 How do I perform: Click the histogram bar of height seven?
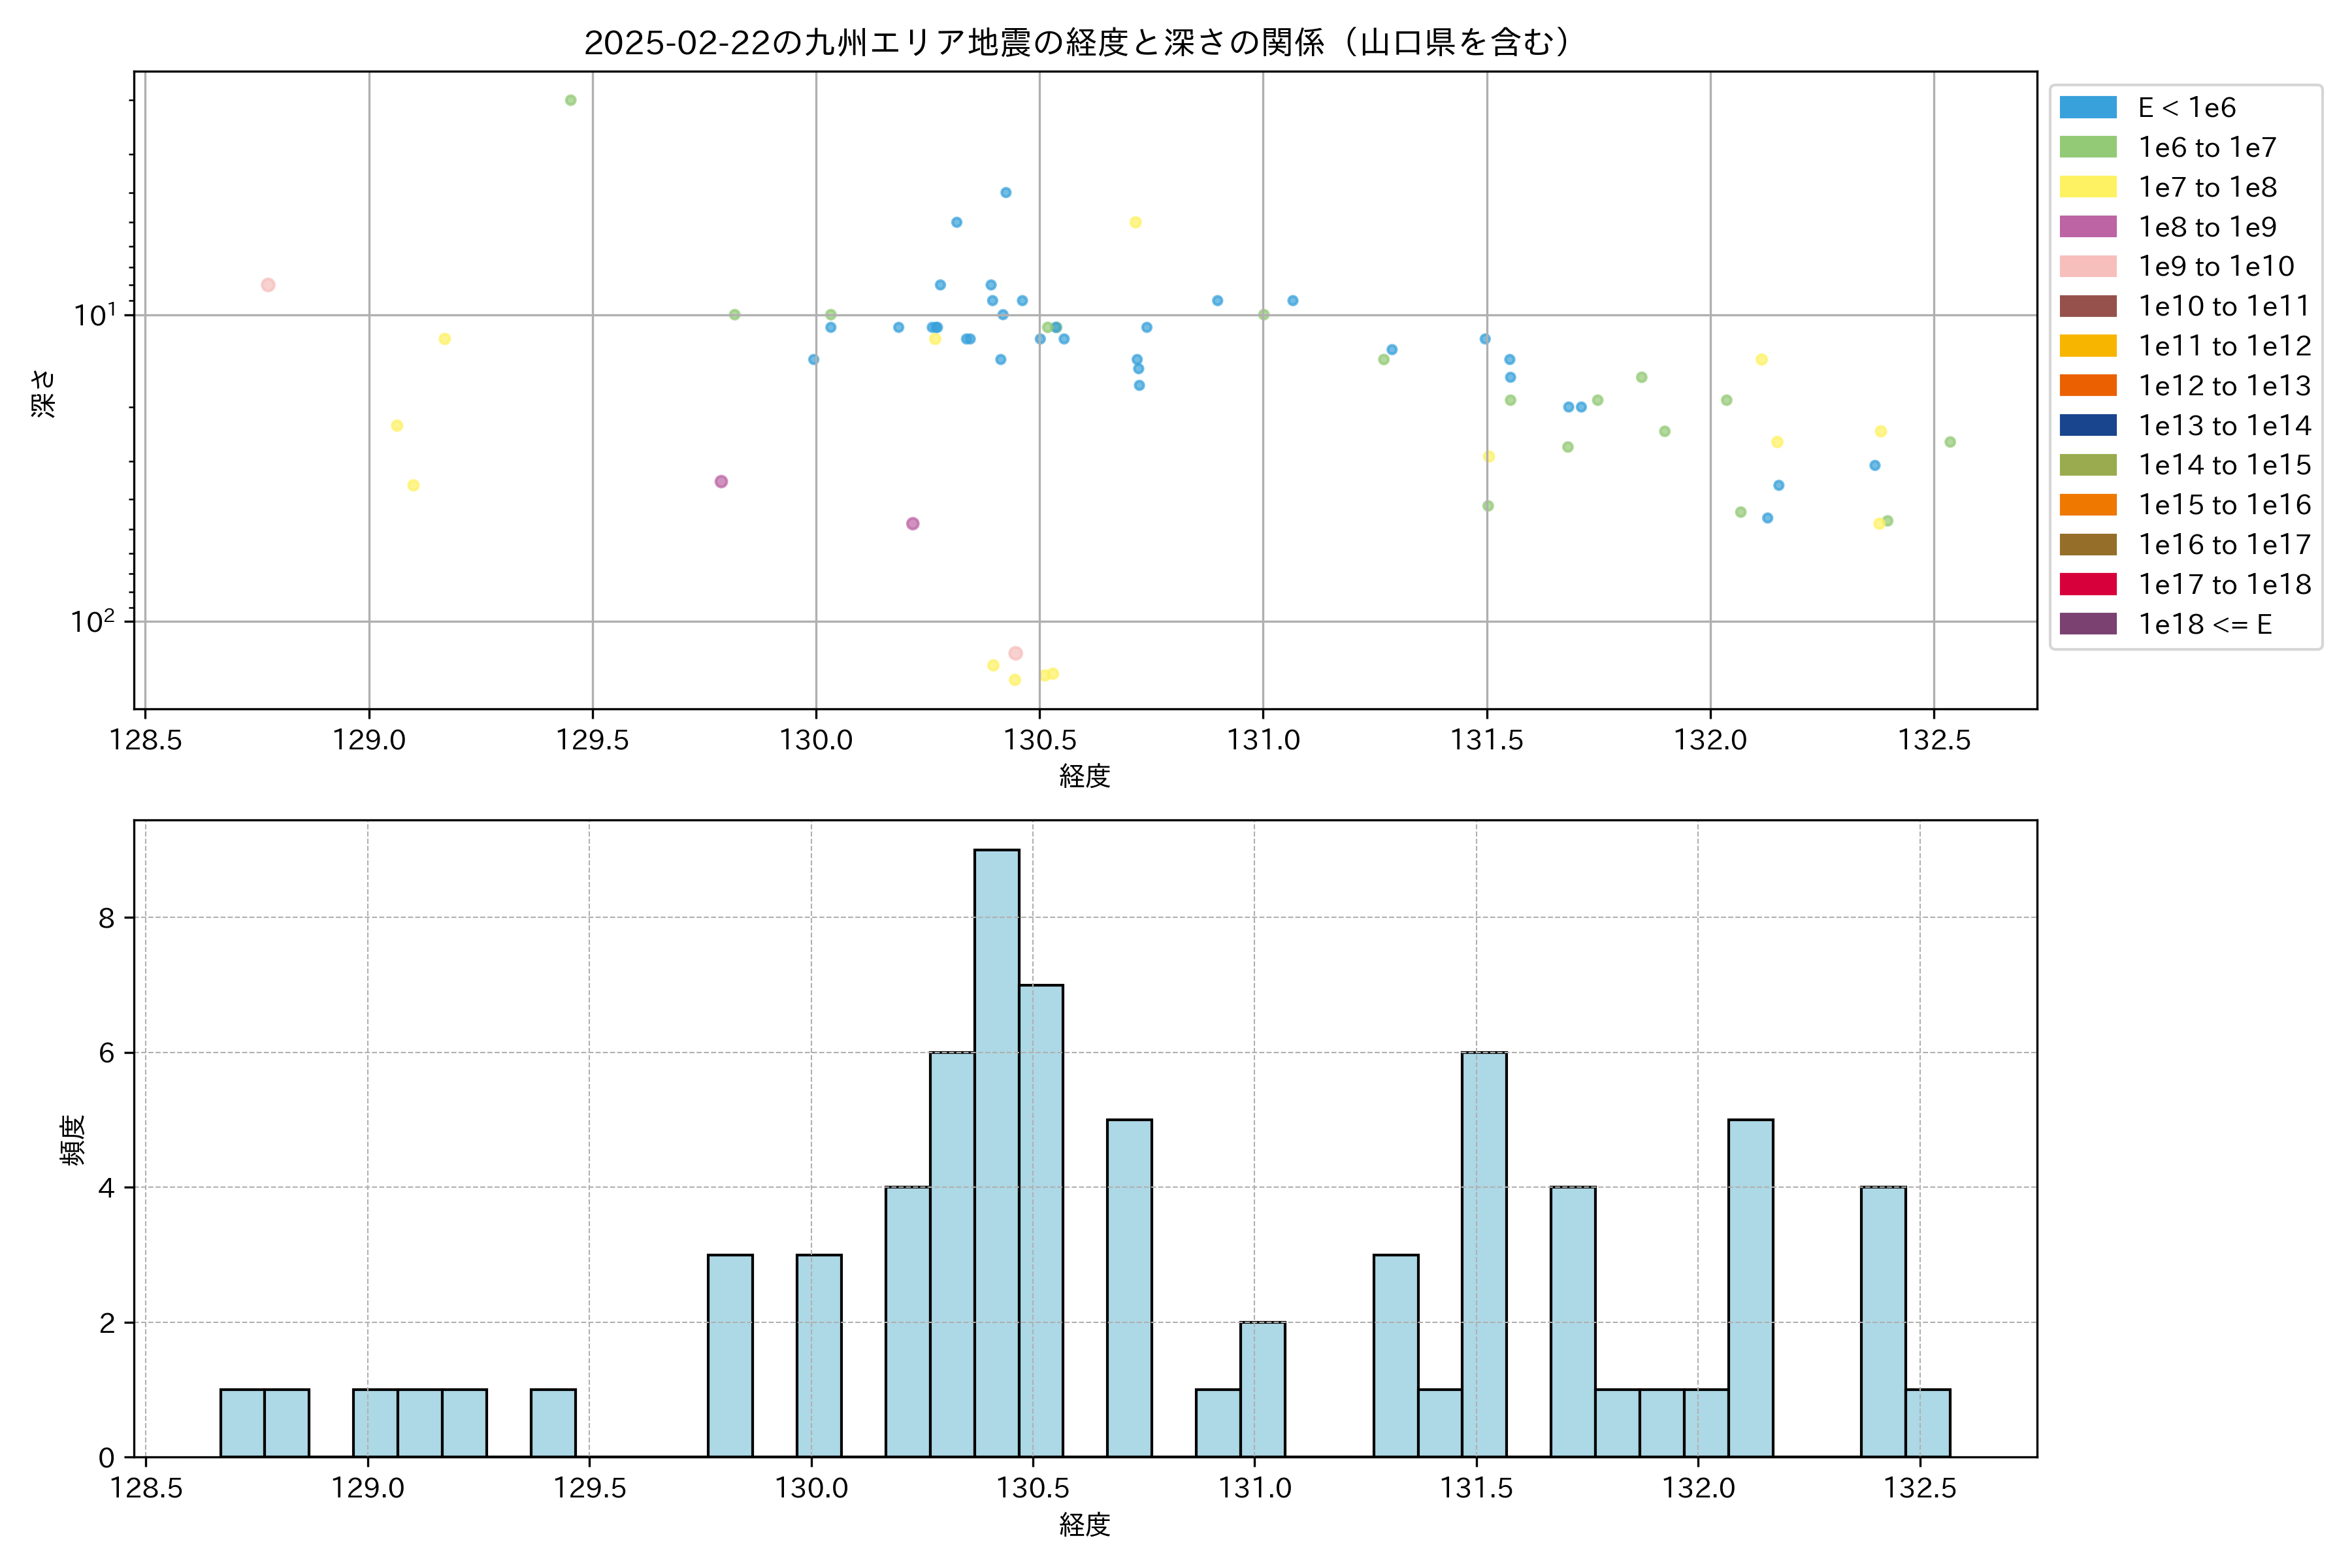pos(1041,1220)
